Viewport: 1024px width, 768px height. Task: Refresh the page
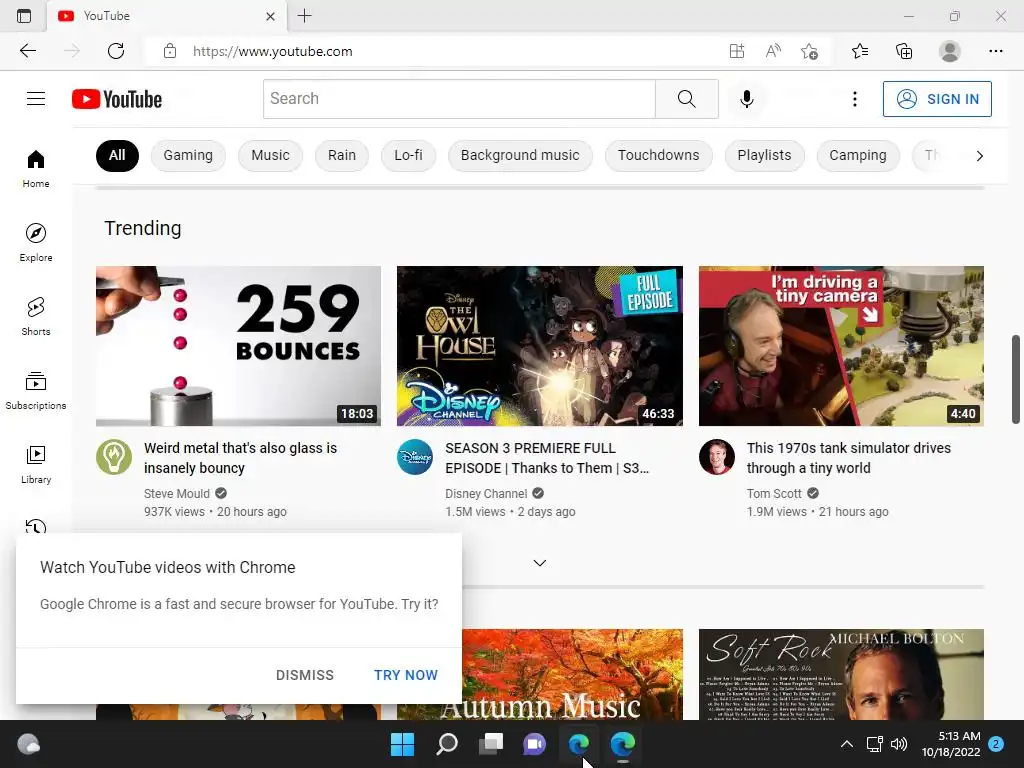[x=116, y=51]
